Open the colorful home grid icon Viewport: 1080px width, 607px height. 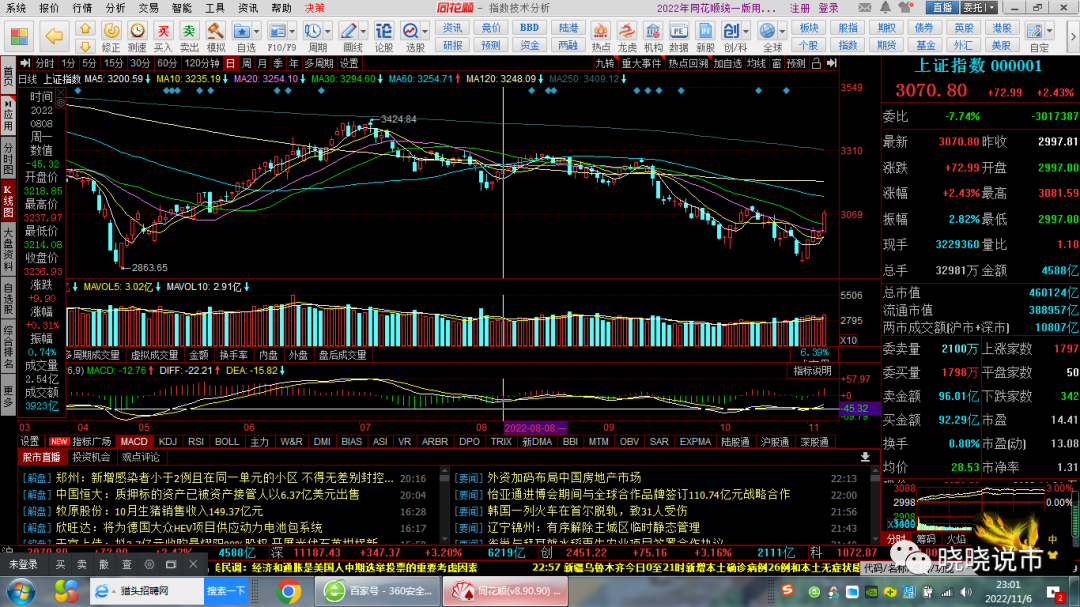tap(19, 36)
